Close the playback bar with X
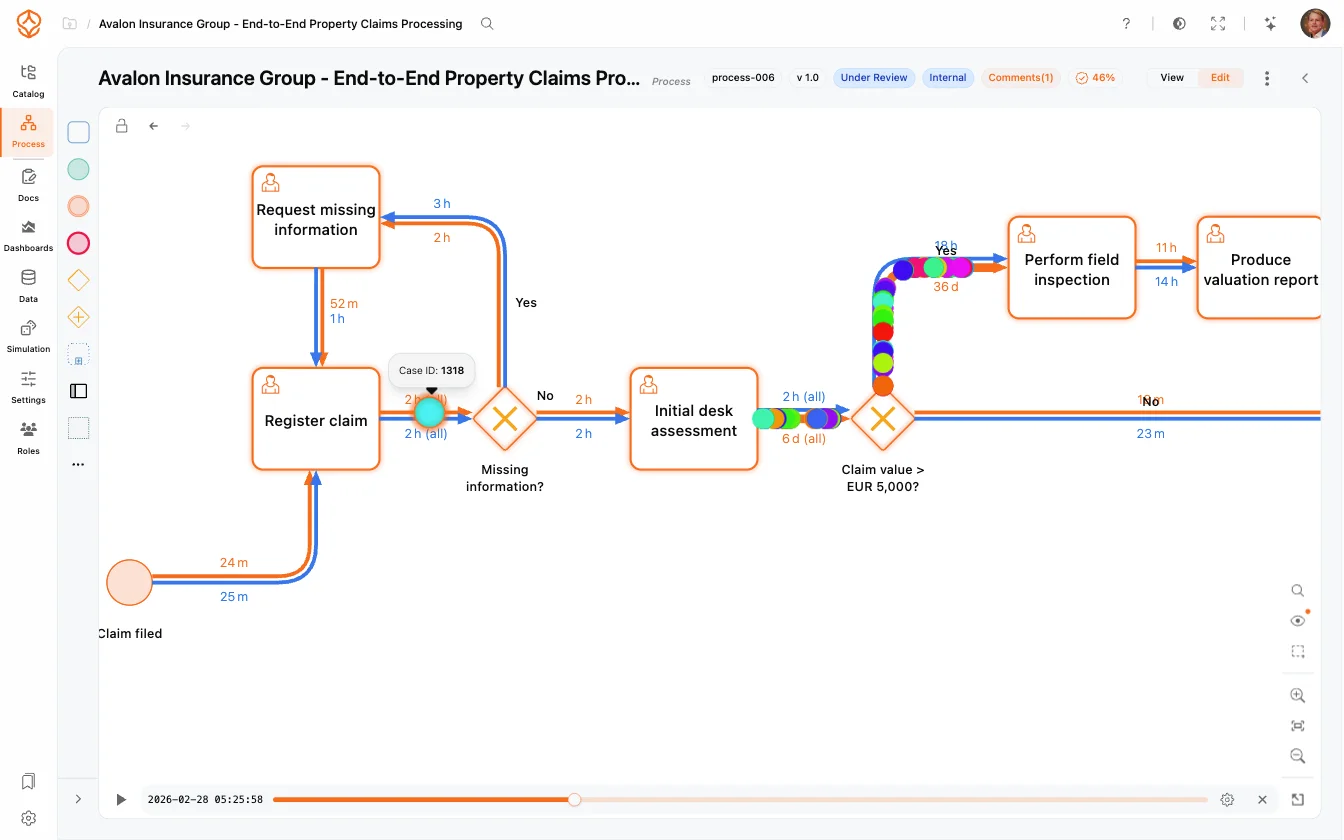The width and height of the screenshot is (1344, 840). 1262,800
